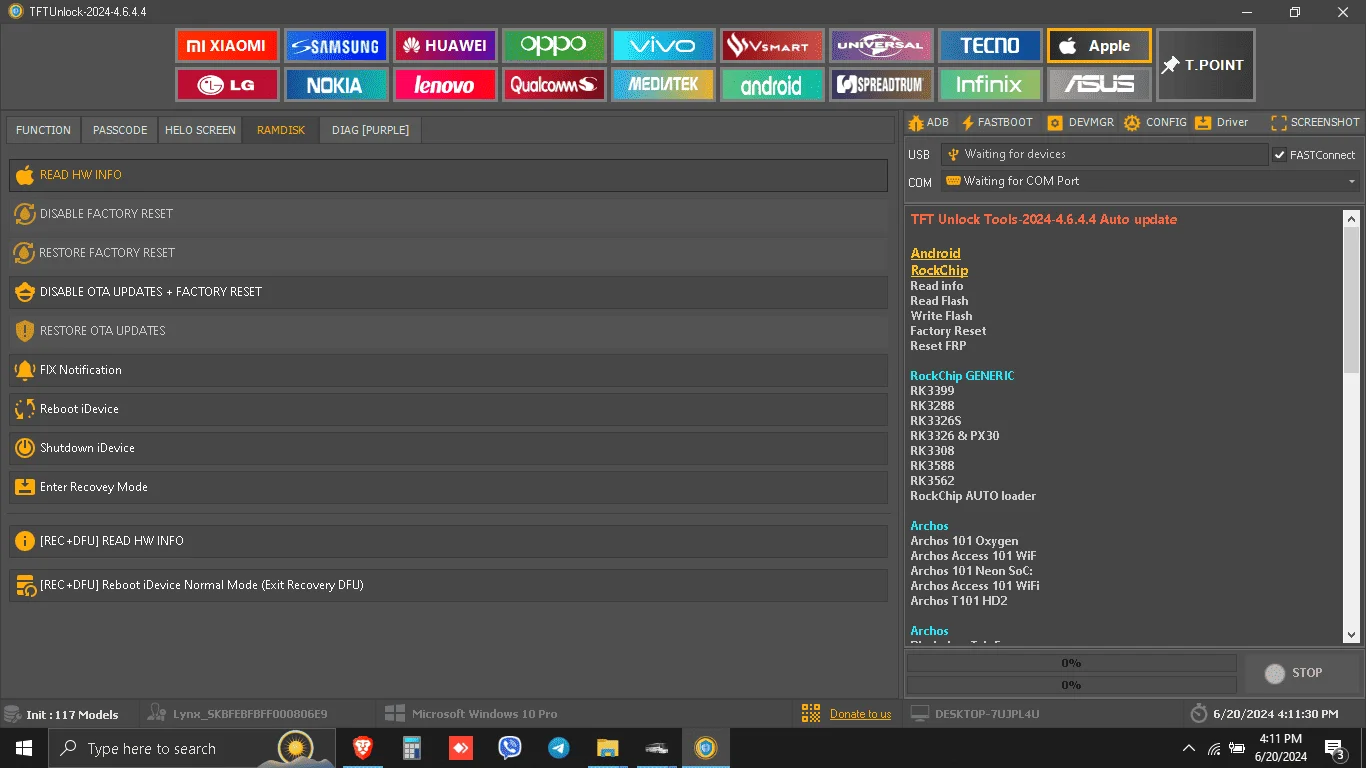Open Calculator from the taskbar

411,748
